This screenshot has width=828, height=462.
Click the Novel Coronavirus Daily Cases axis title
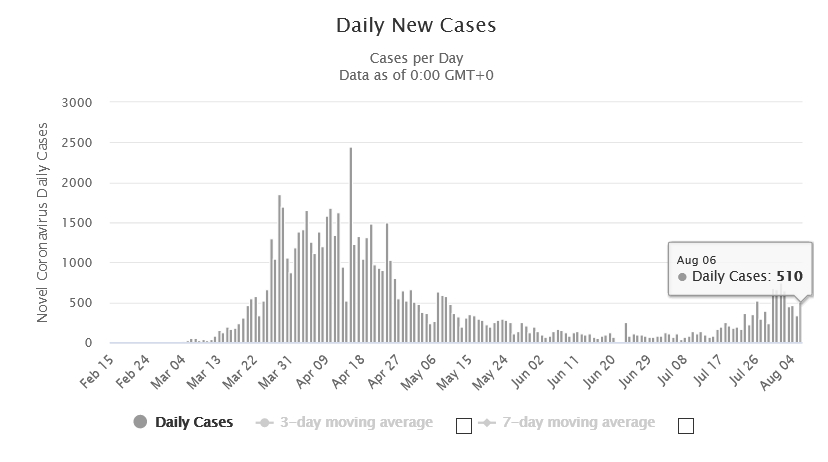pyautogui.click(x=42, y=222)
